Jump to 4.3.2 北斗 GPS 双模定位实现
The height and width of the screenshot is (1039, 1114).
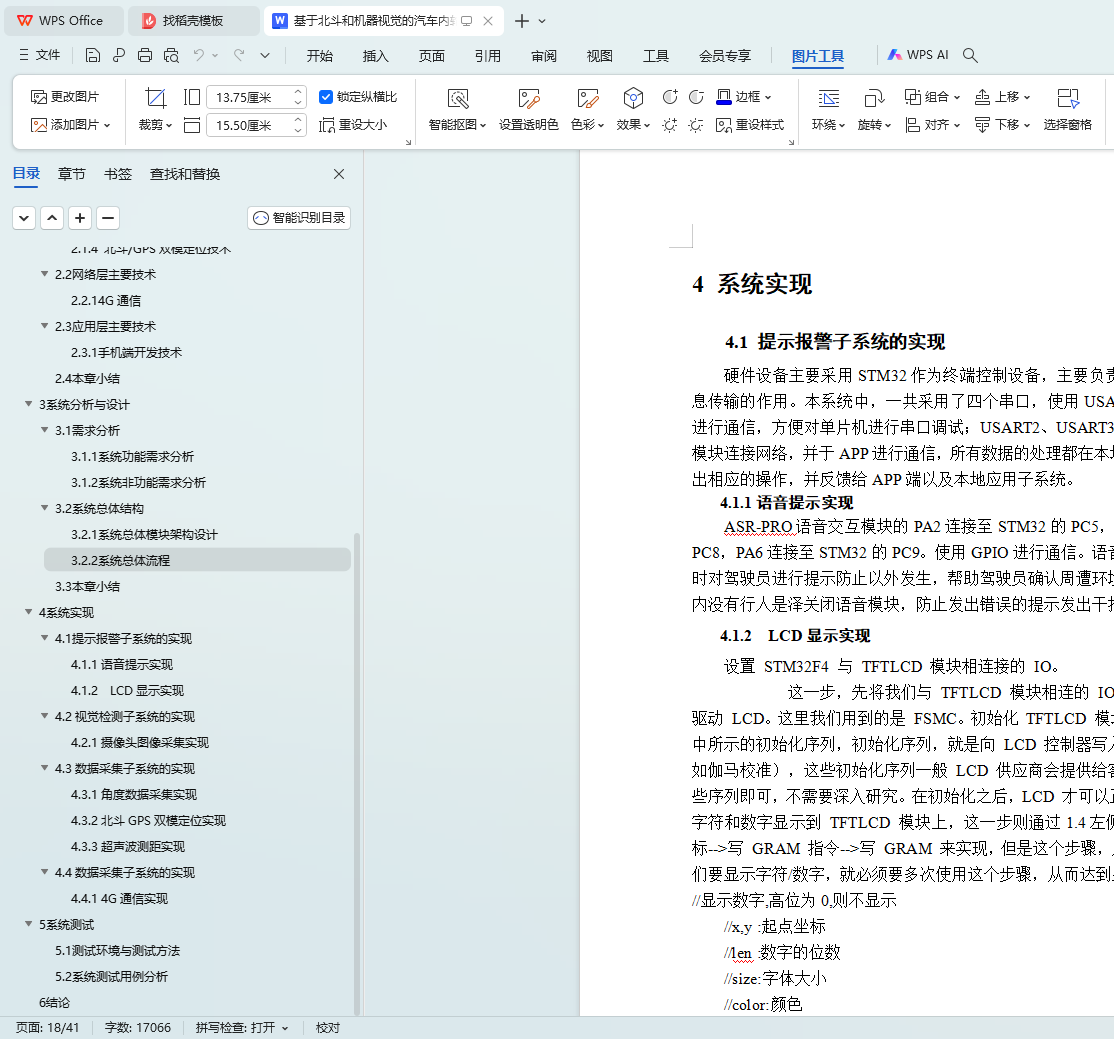click(148, 820)
